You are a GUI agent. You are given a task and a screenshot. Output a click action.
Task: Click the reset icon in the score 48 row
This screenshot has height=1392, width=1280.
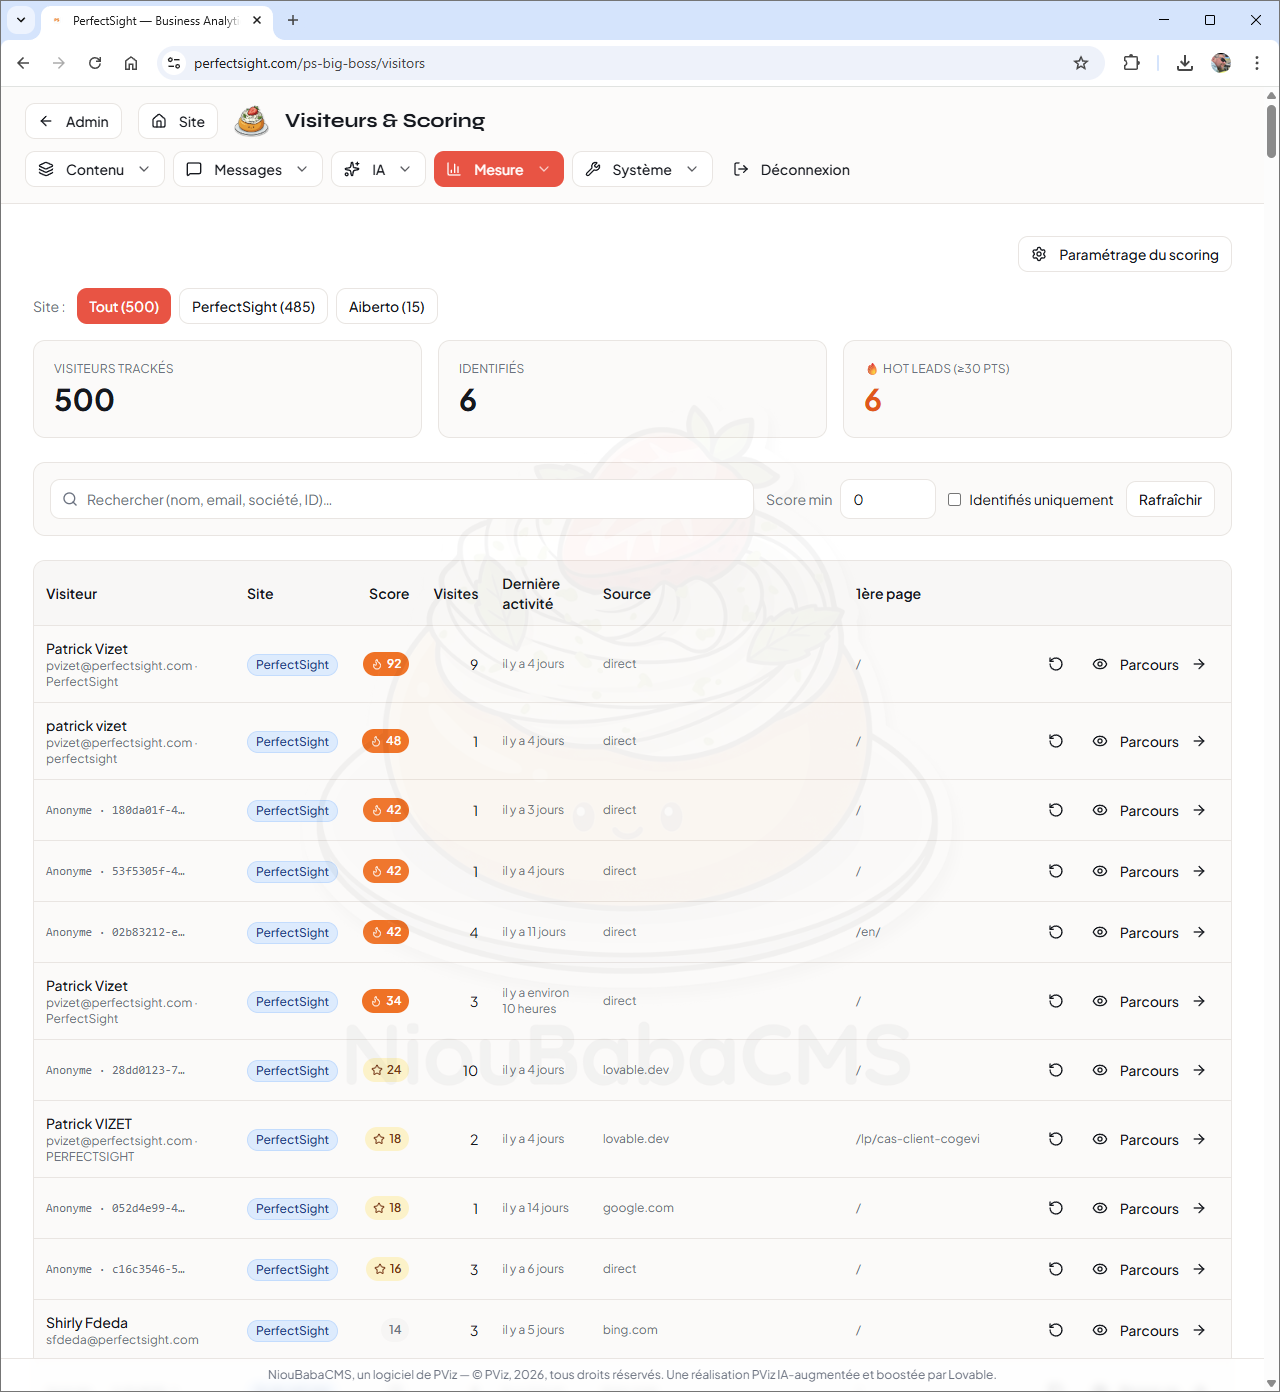(x=1055, y=741)
